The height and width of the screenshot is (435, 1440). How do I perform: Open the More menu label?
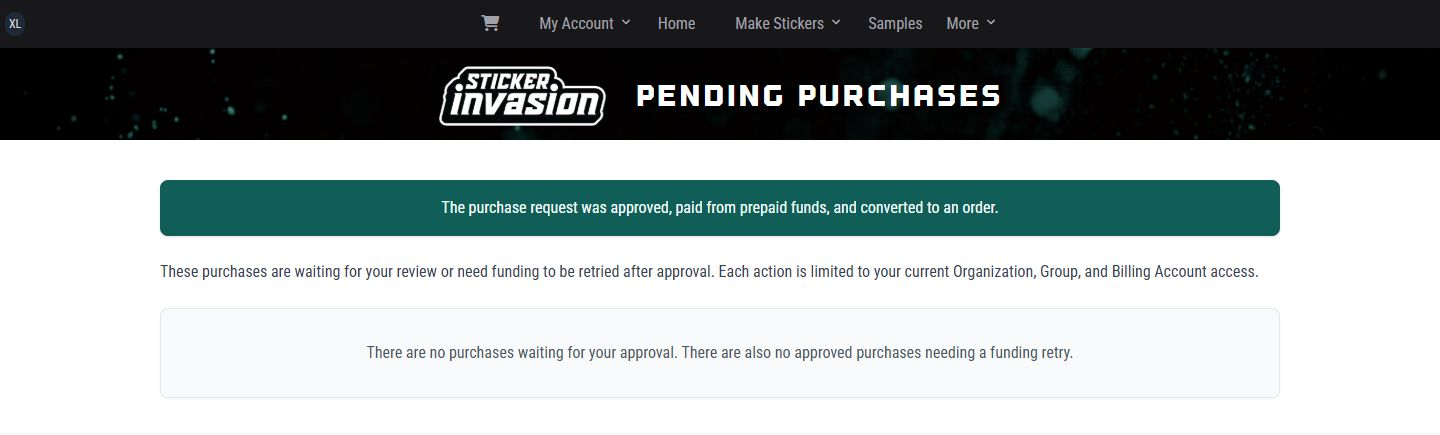[x=963, y=23]
